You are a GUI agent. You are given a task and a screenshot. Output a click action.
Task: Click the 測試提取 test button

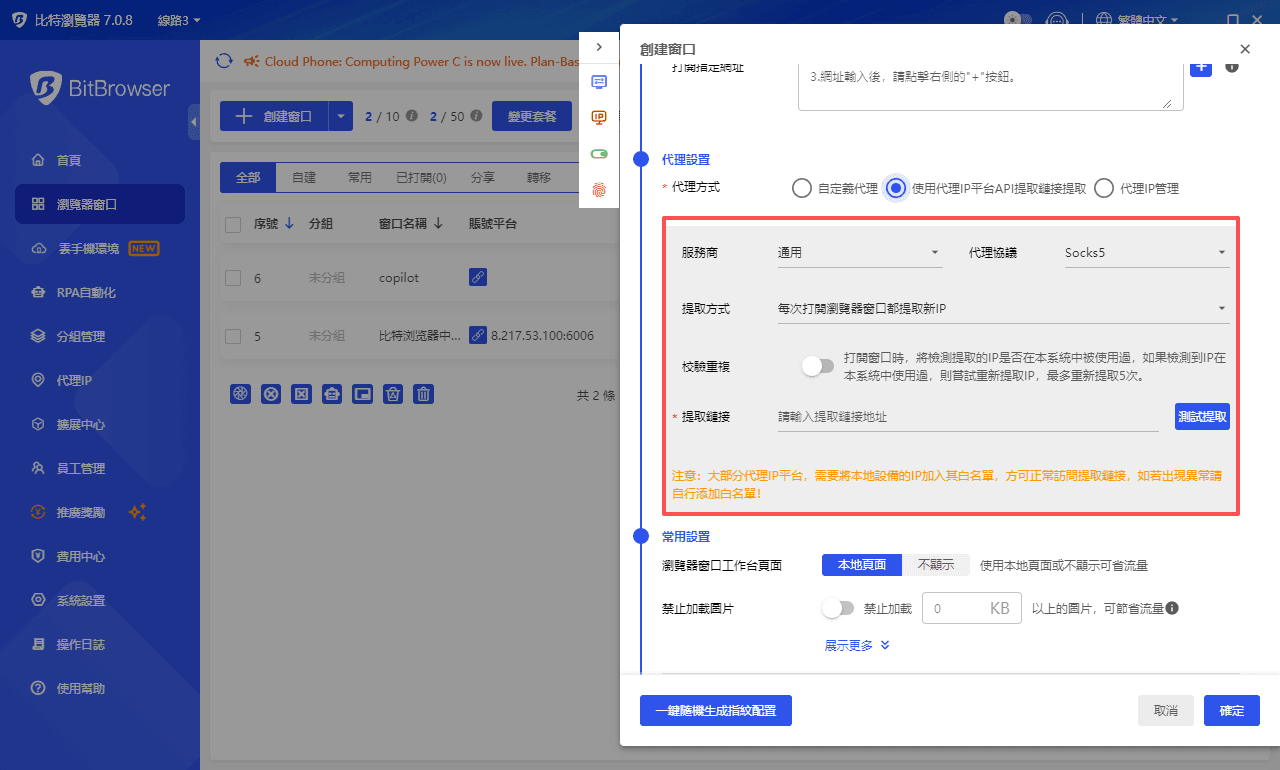[1201, 416]
